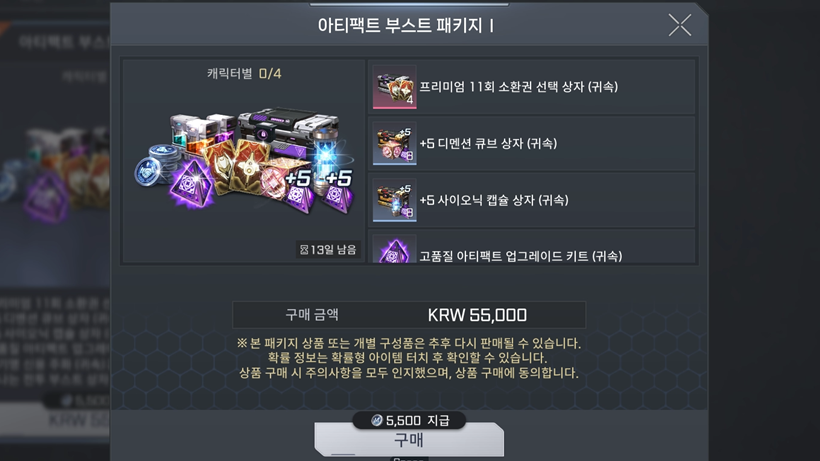Image resolution: width=820 pixels, height=461 pixels.
Task: Click the 캐릭터별 0/4 purchase limit label
Action: coord(244,74)
